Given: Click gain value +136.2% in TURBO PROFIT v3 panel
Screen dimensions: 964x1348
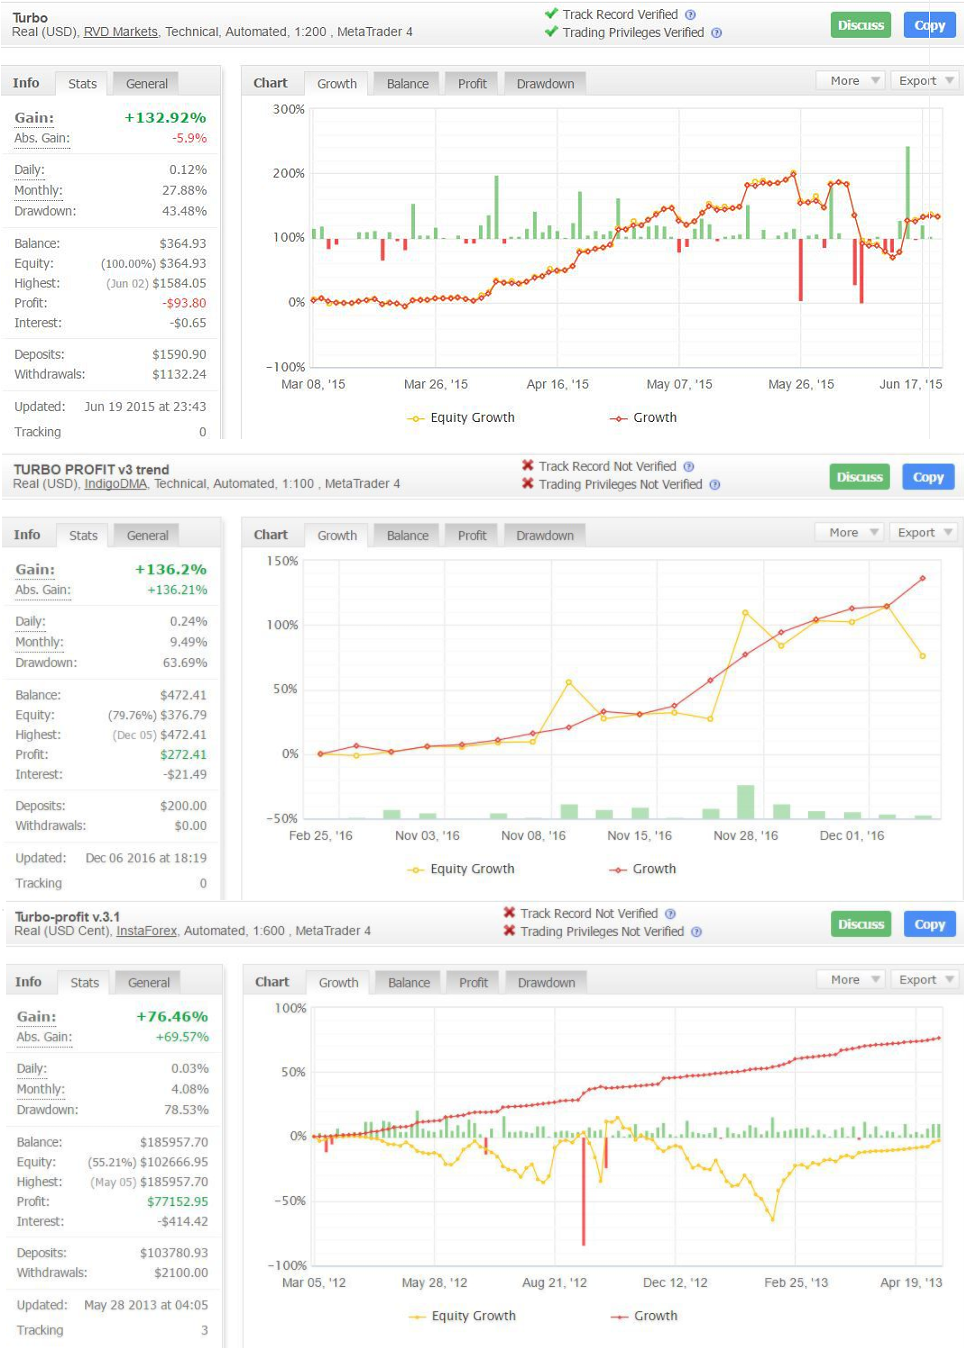Looking at the screenshot, I should 172,570.
